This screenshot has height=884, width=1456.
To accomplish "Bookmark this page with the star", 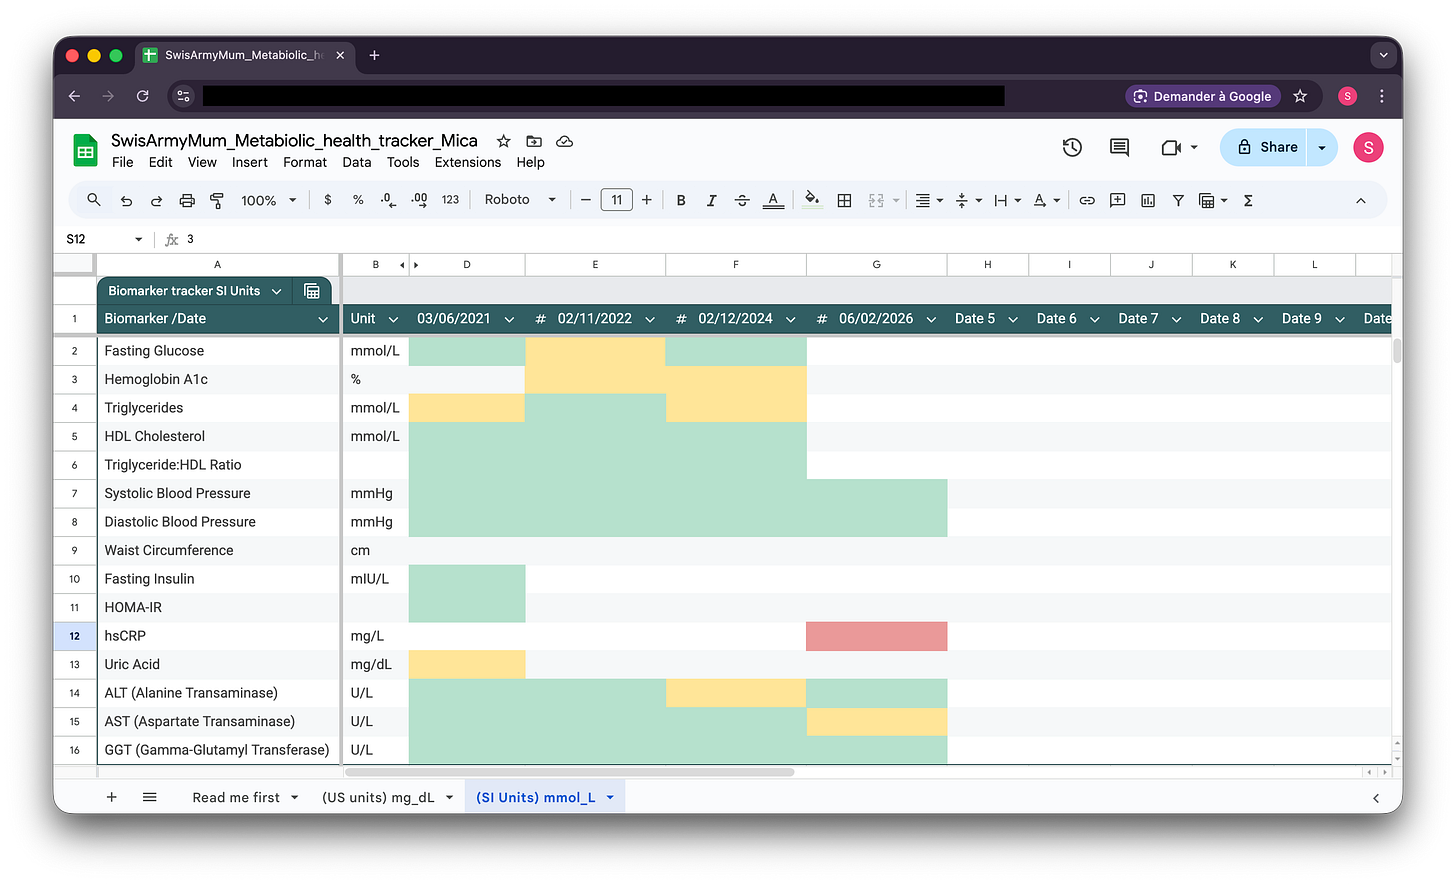I will [1300, 96].
